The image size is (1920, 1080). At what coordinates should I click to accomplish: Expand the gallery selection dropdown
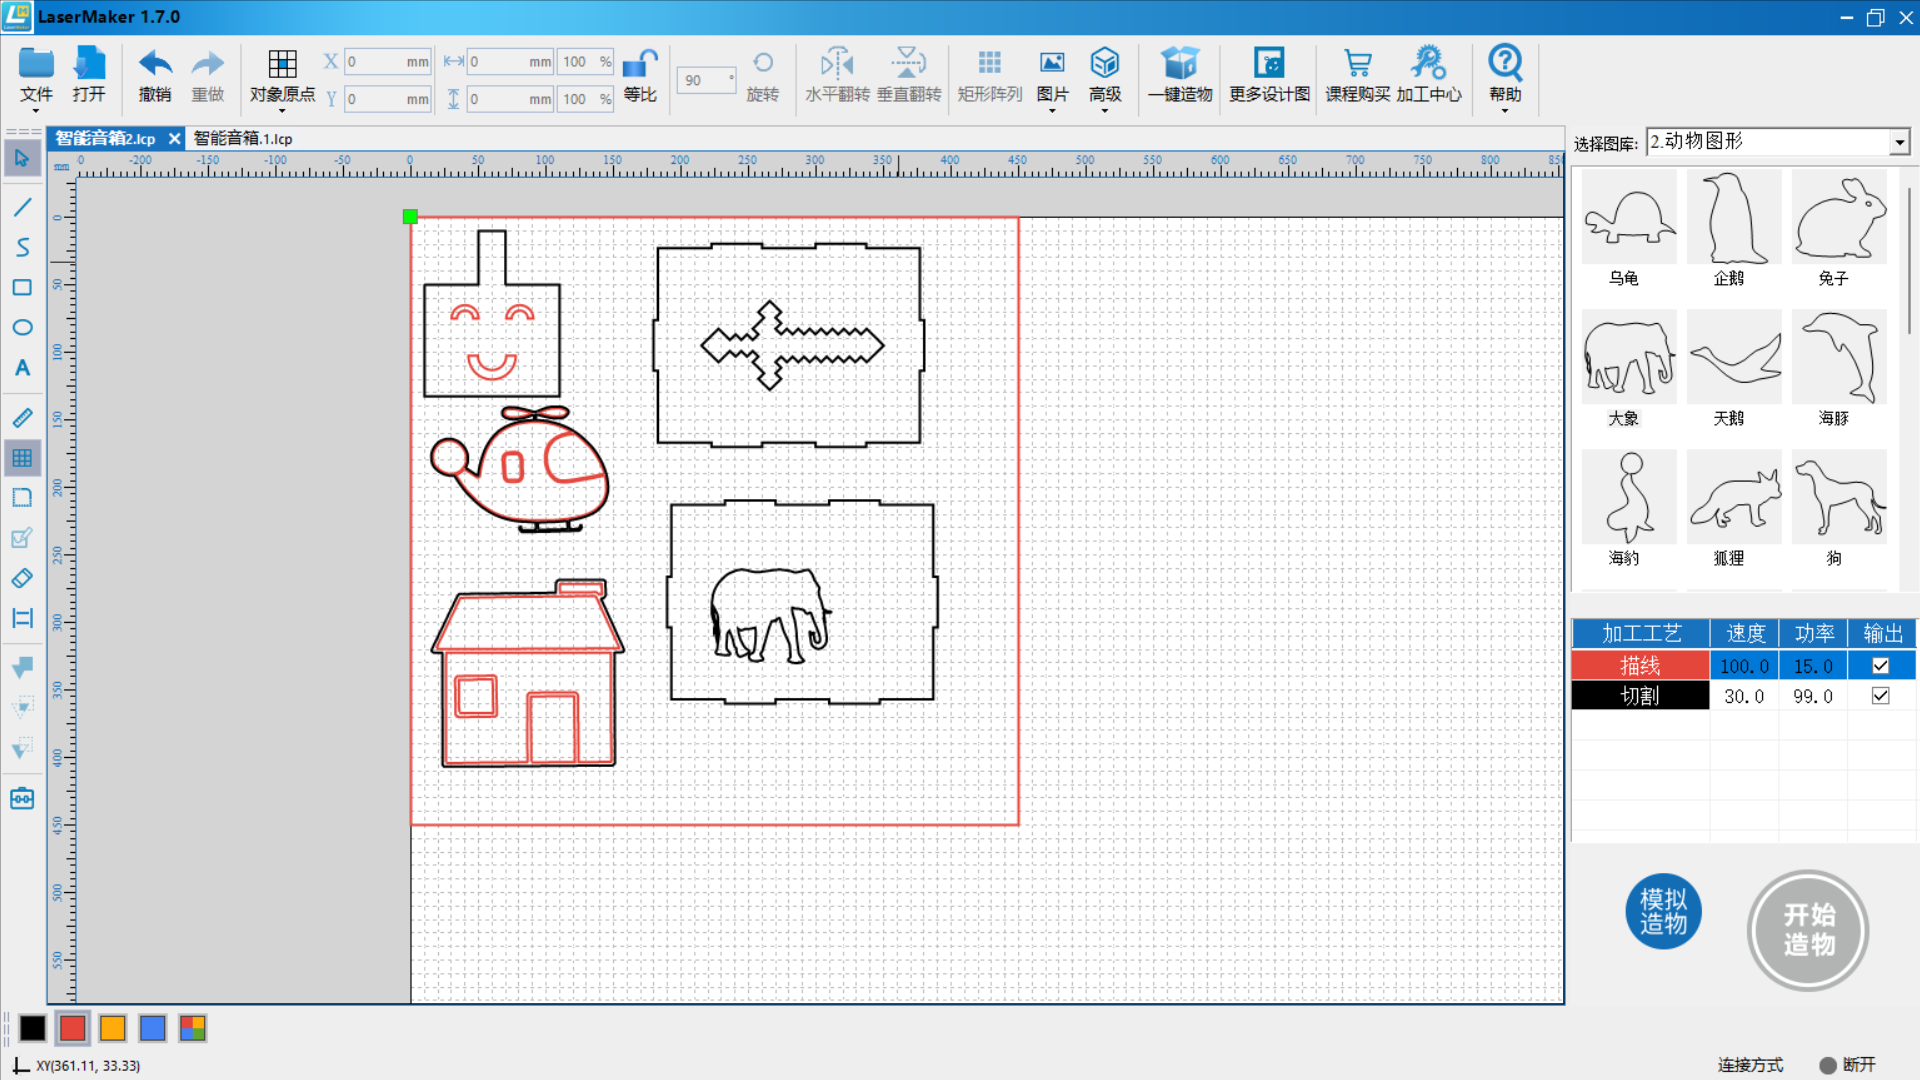coord(1899,143)
